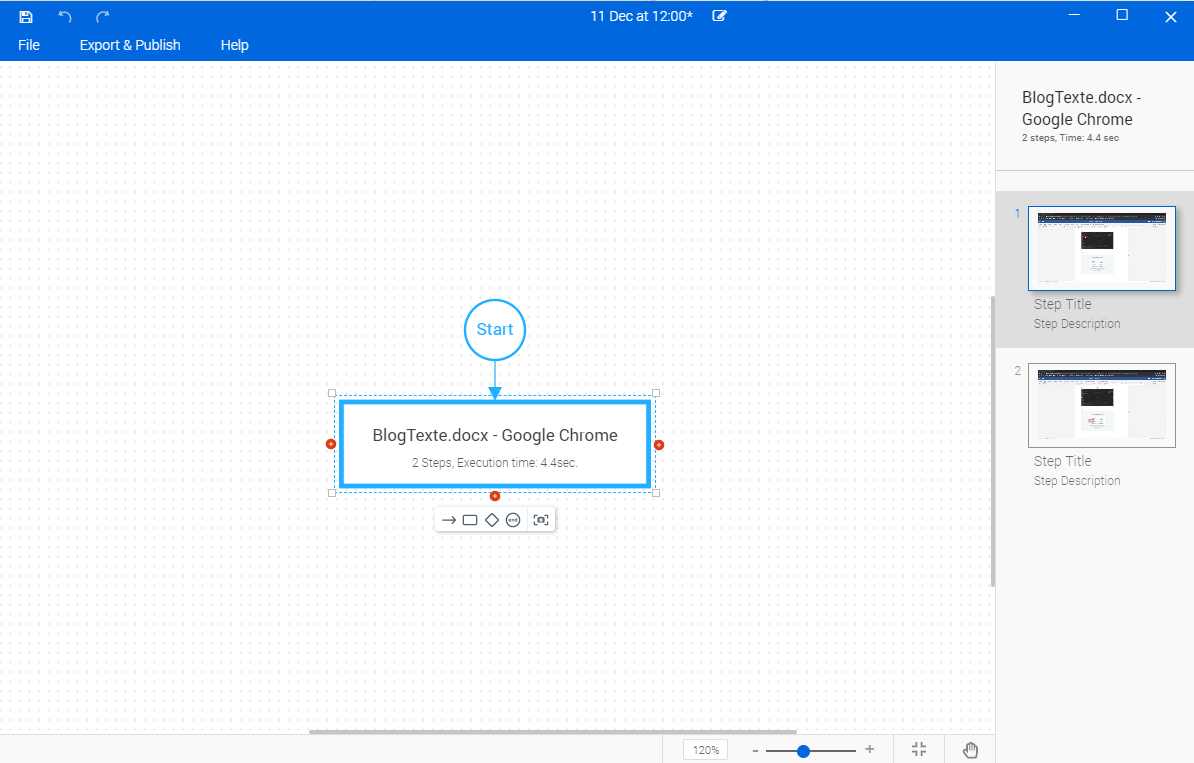Maximize the application window
The width and height of the screenshot is (1194, 763).
[x=1122, y=15]
